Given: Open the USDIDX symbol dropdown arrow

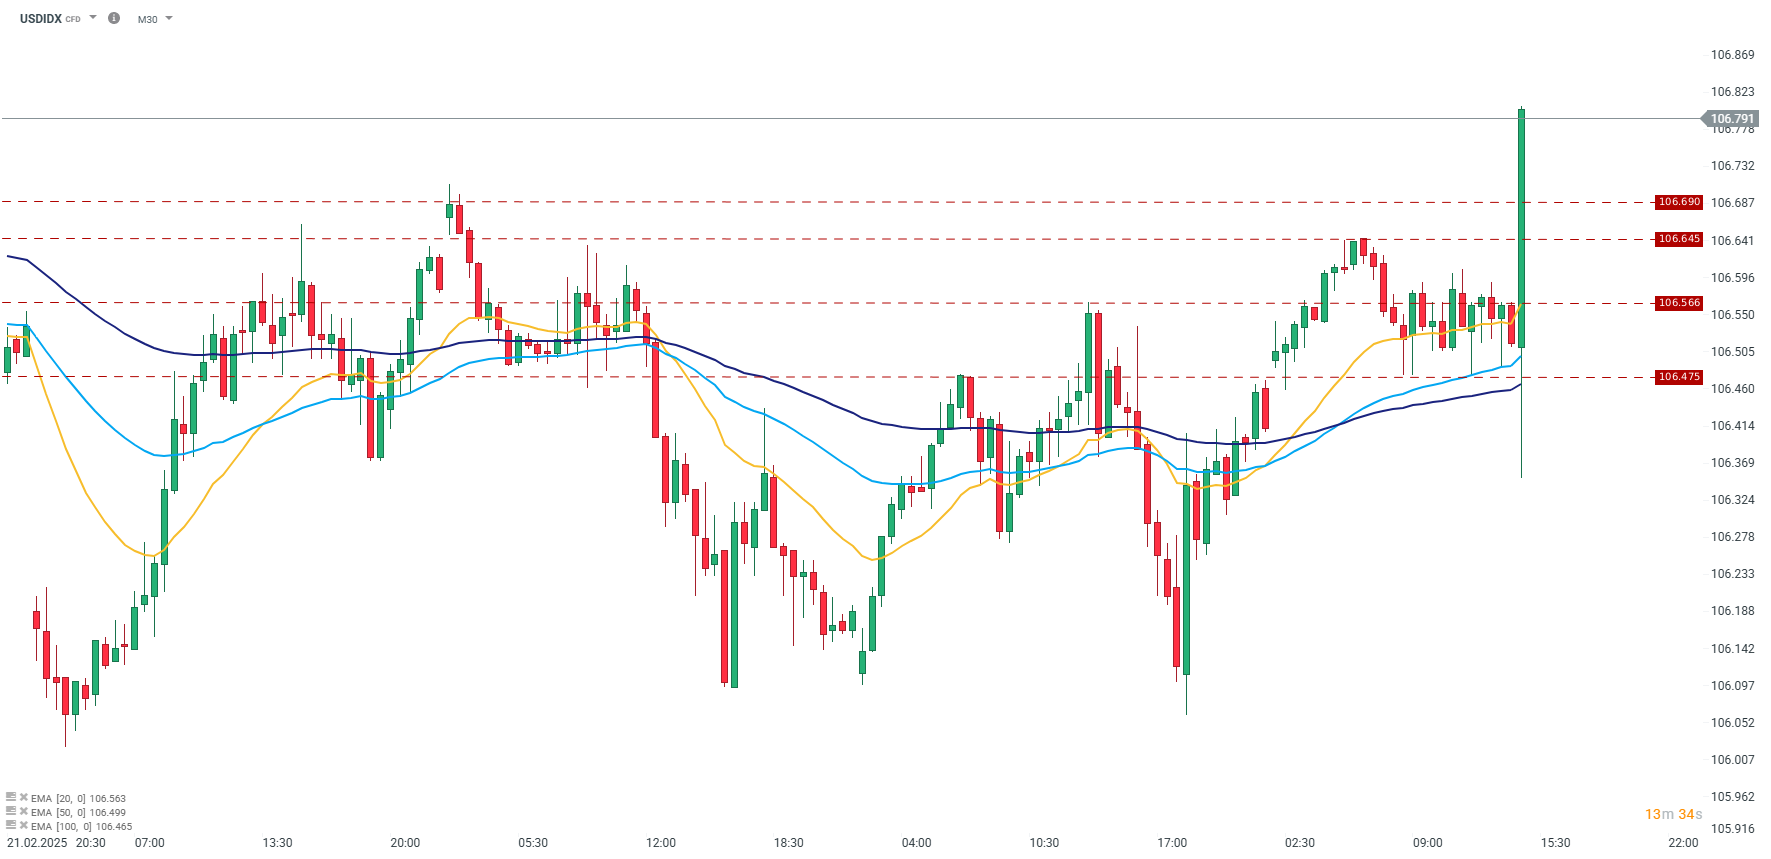Looking at the screenshot, I should pos(93,18).
